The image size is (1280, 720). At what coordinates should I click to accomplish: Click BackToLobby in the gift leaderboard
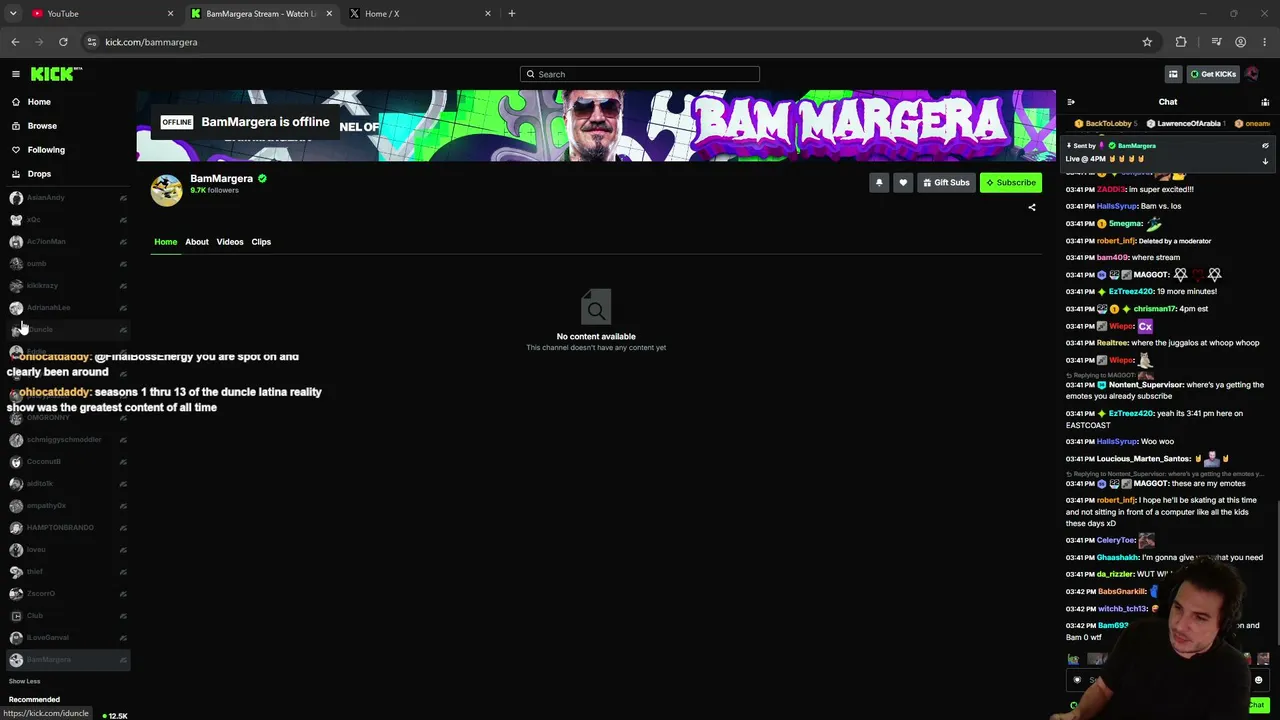click(1107, 124)
